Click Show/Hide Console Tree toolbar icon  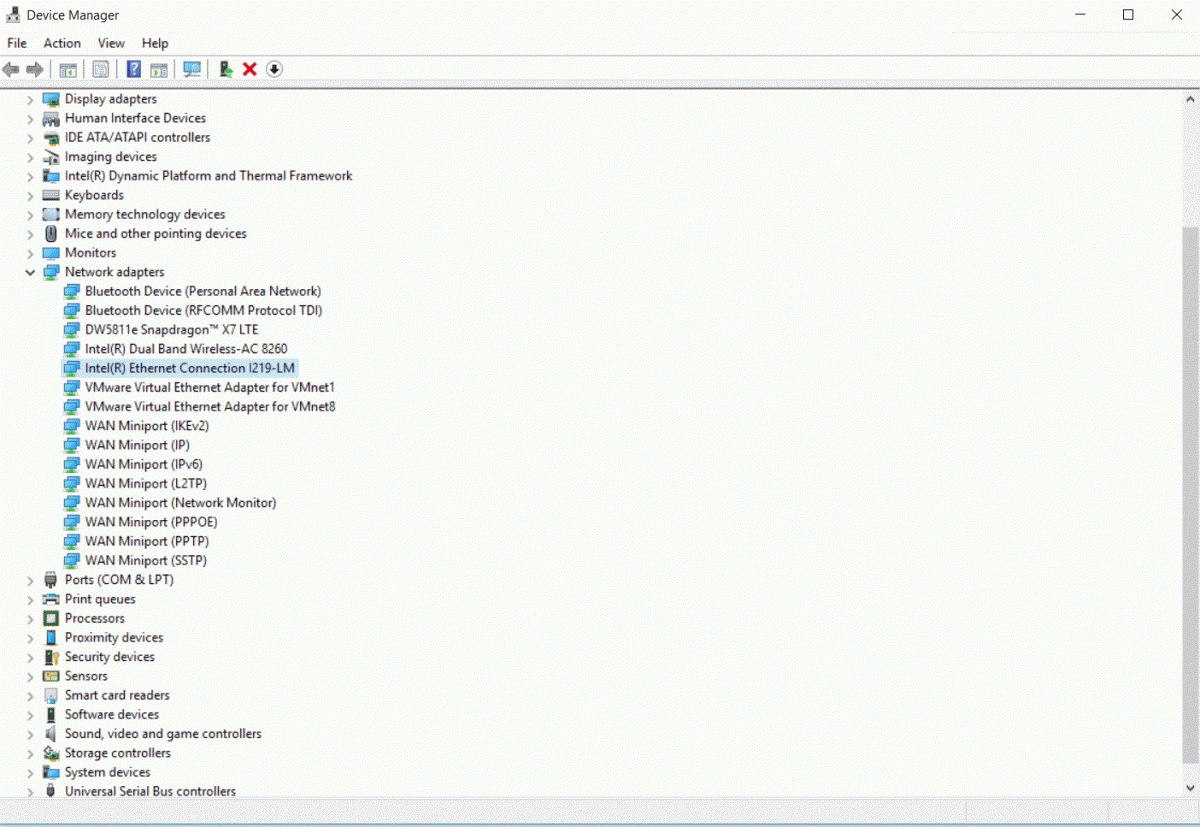(68, 69)
